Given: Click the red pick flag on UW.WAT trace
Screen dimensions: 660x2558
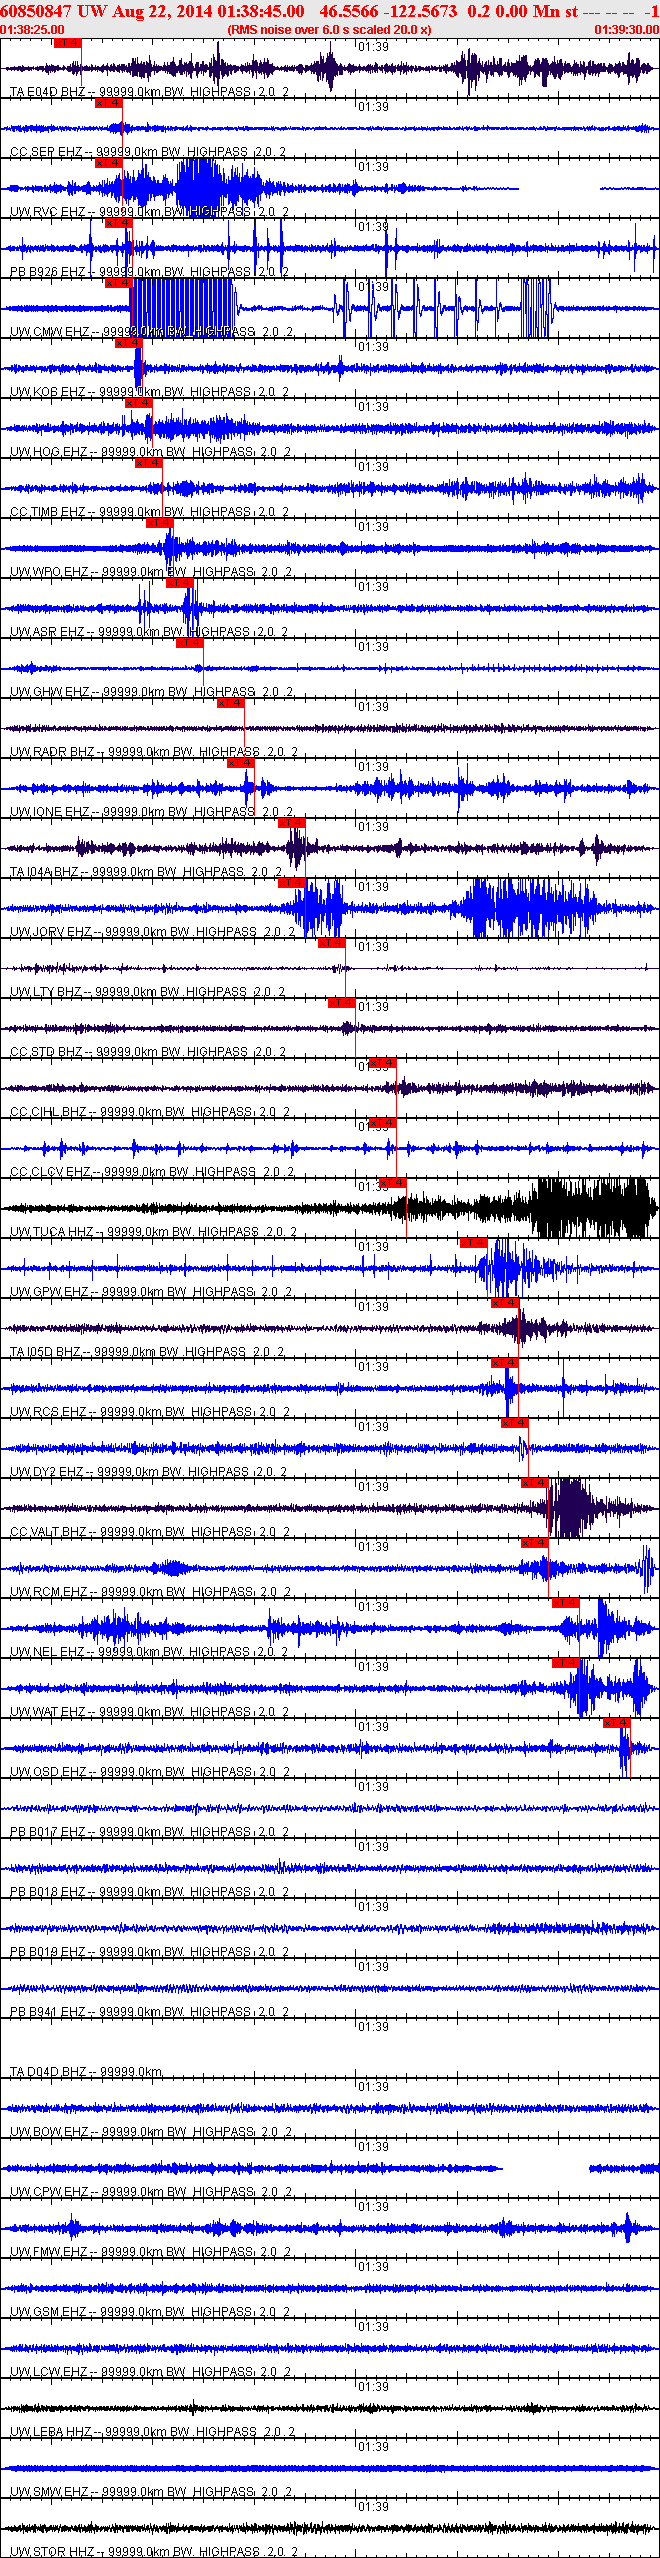Looking at the screenshot, I should click(x=566, y=1663).
